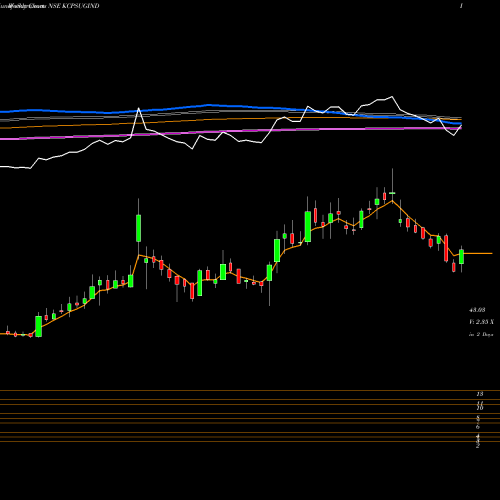The height and width of the screenshot is (500, 500).
Task: Click the axis label 13
Action: tap(480, 394)
